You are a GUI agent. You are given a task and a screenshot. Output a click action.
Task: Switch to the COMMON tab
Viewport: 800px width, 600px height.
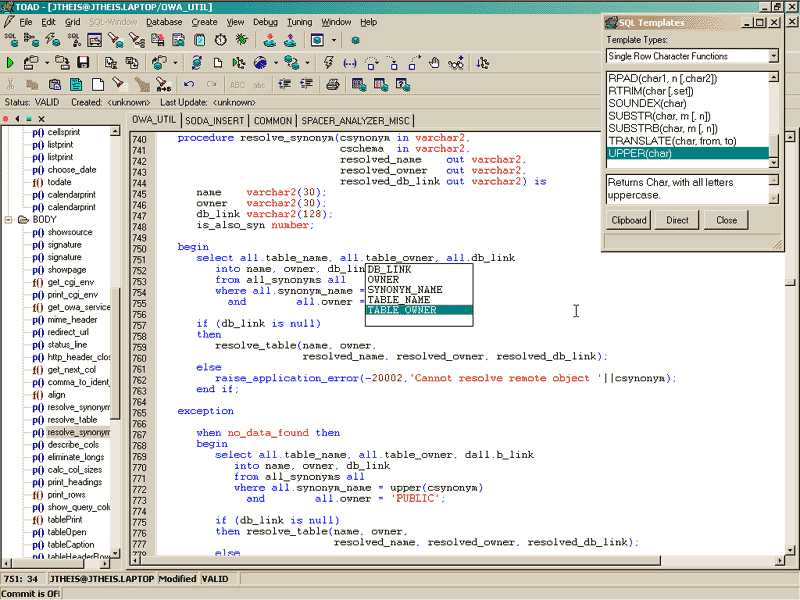pyautogui.click(x=273, y=121)
